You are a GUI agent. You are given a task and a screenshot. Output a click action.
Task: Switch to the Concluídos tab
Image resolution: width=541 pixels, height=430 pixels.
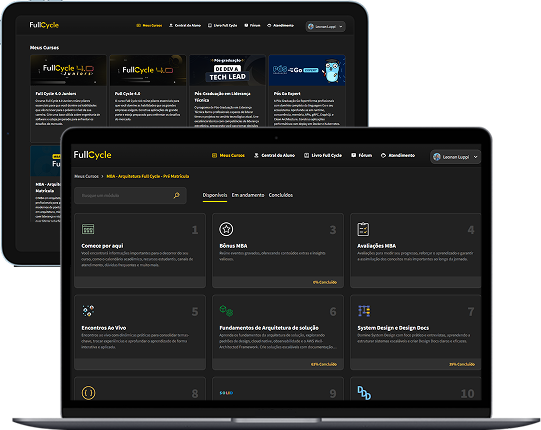[281, 195]
